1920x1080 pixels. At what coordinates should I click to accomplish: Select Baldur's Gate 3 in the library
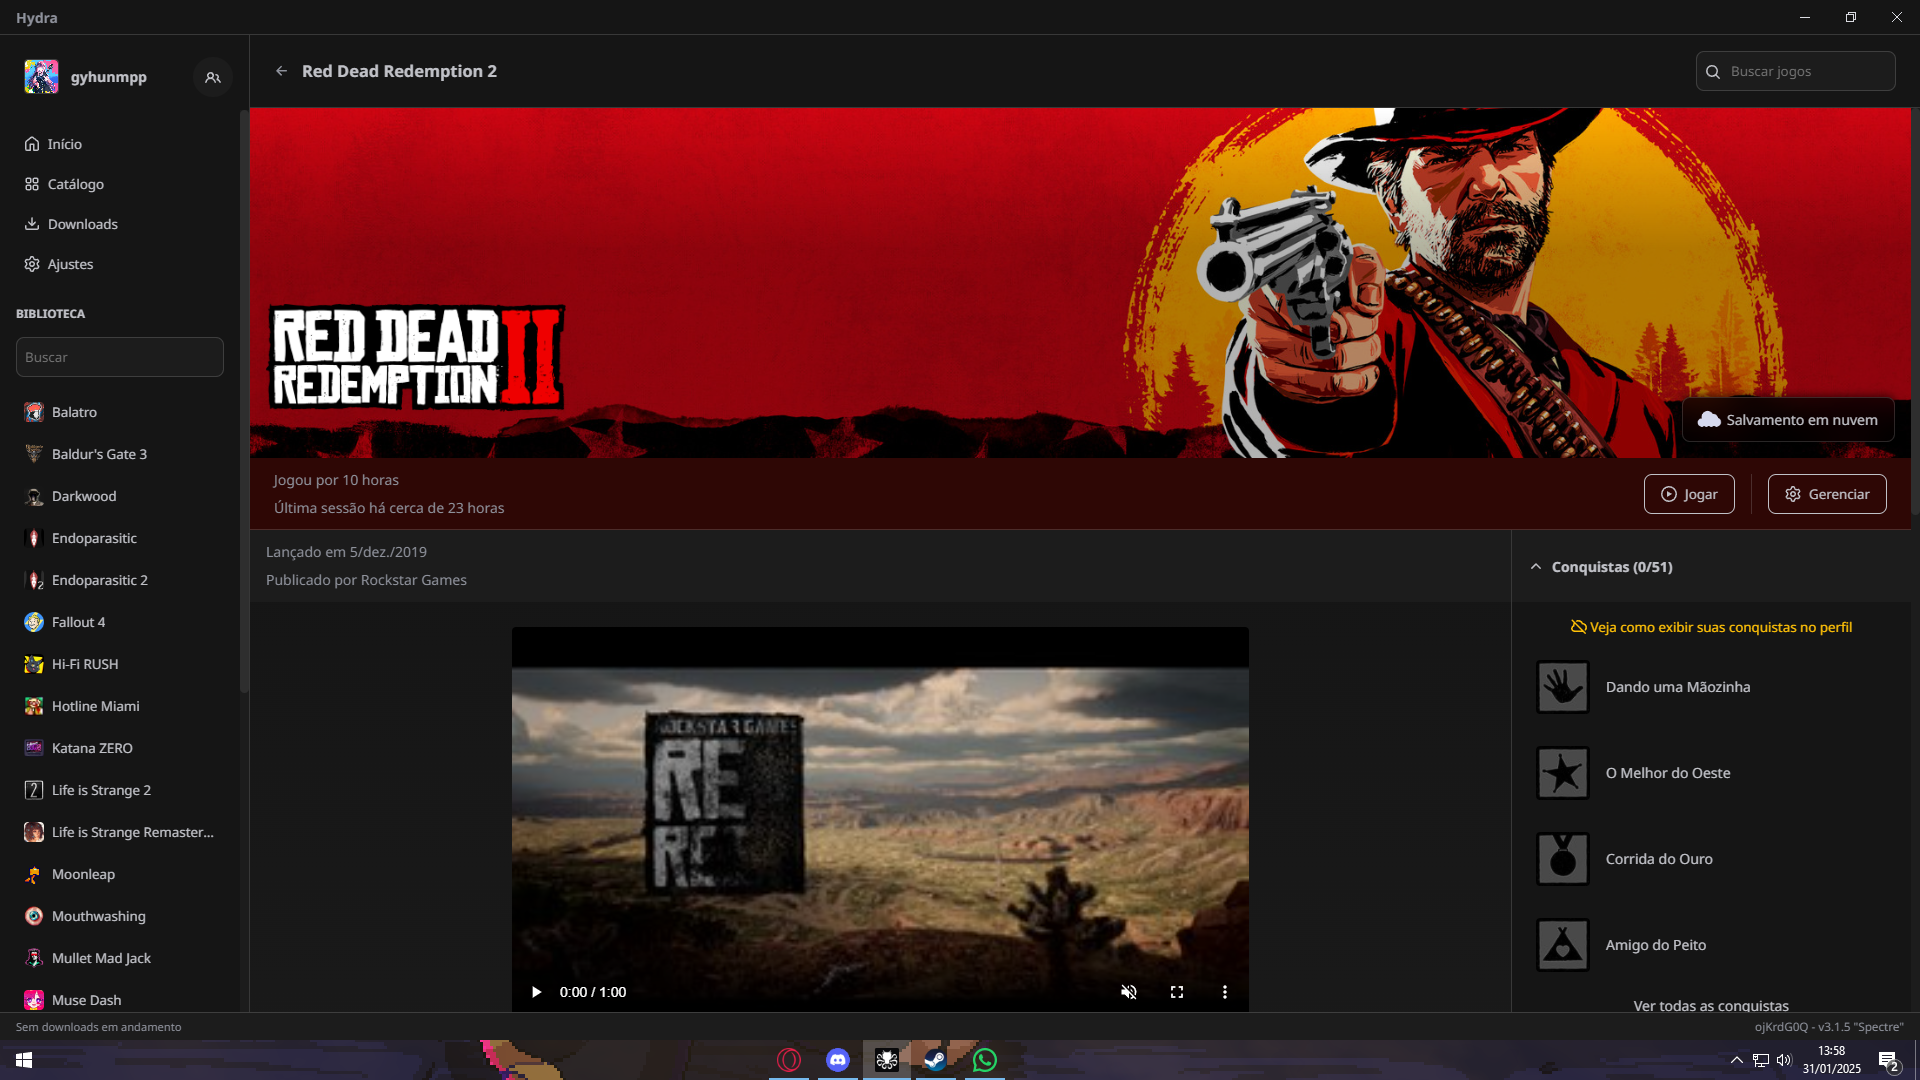99,454
